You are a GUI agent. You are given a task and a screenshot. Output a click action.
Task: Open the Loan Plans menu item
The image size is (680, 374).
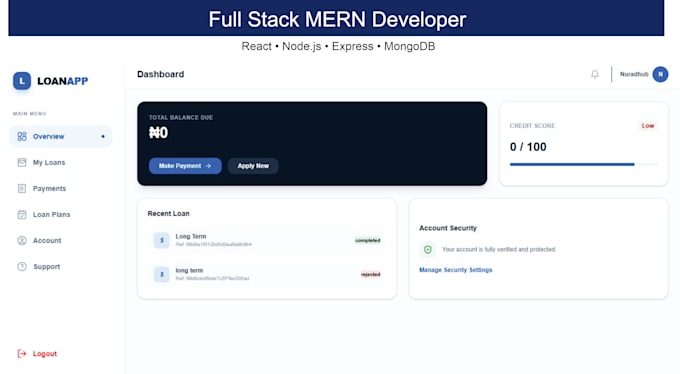61,214
